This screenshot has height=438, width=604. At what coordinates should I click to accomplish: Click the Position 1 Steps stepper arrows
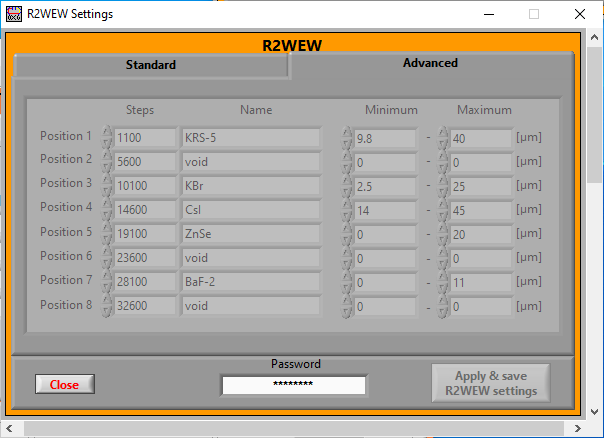point(107,138)
